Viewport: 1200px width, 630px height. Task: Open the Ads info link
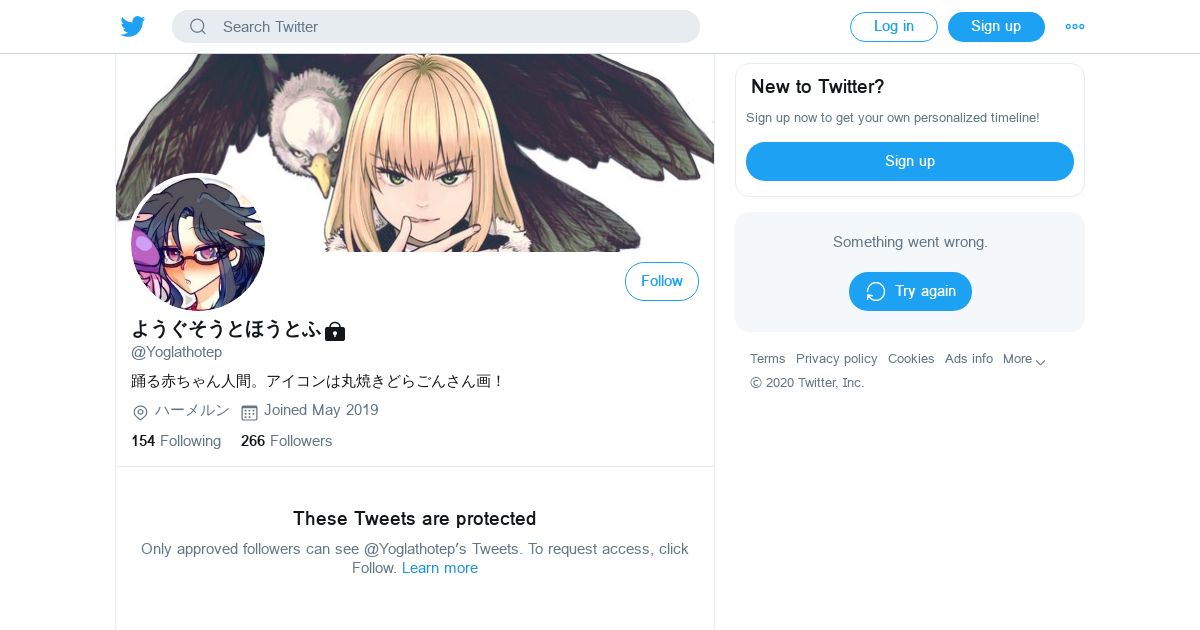(969, 359)
